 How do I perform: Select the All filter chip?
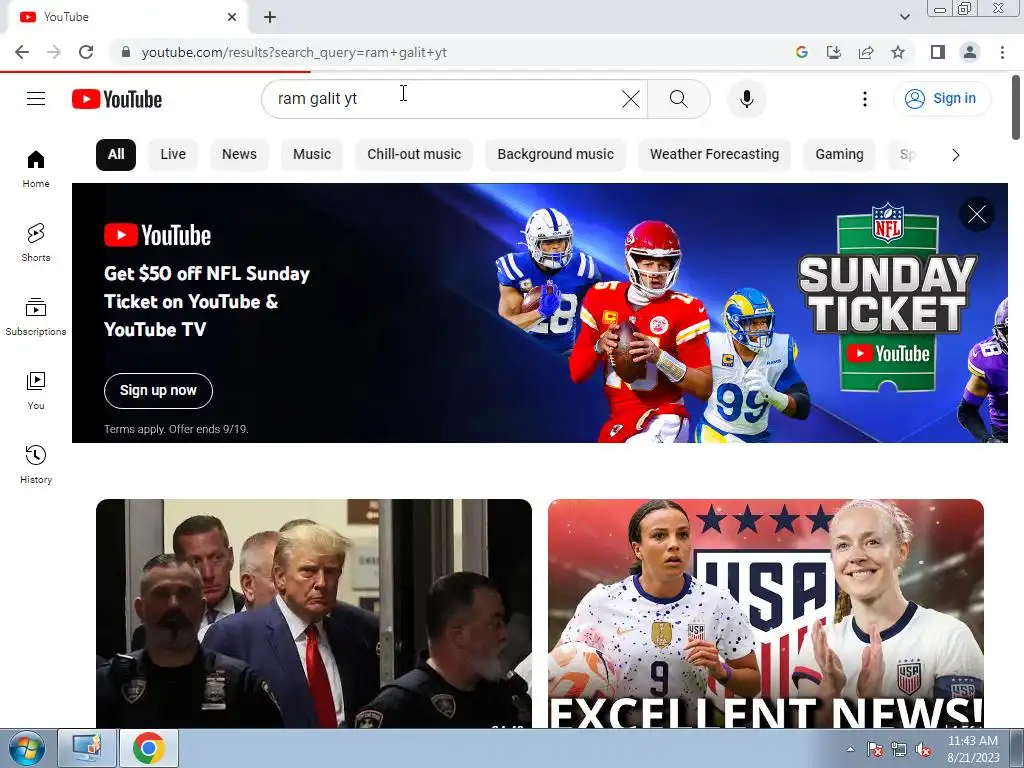click(x=116, y=155)
